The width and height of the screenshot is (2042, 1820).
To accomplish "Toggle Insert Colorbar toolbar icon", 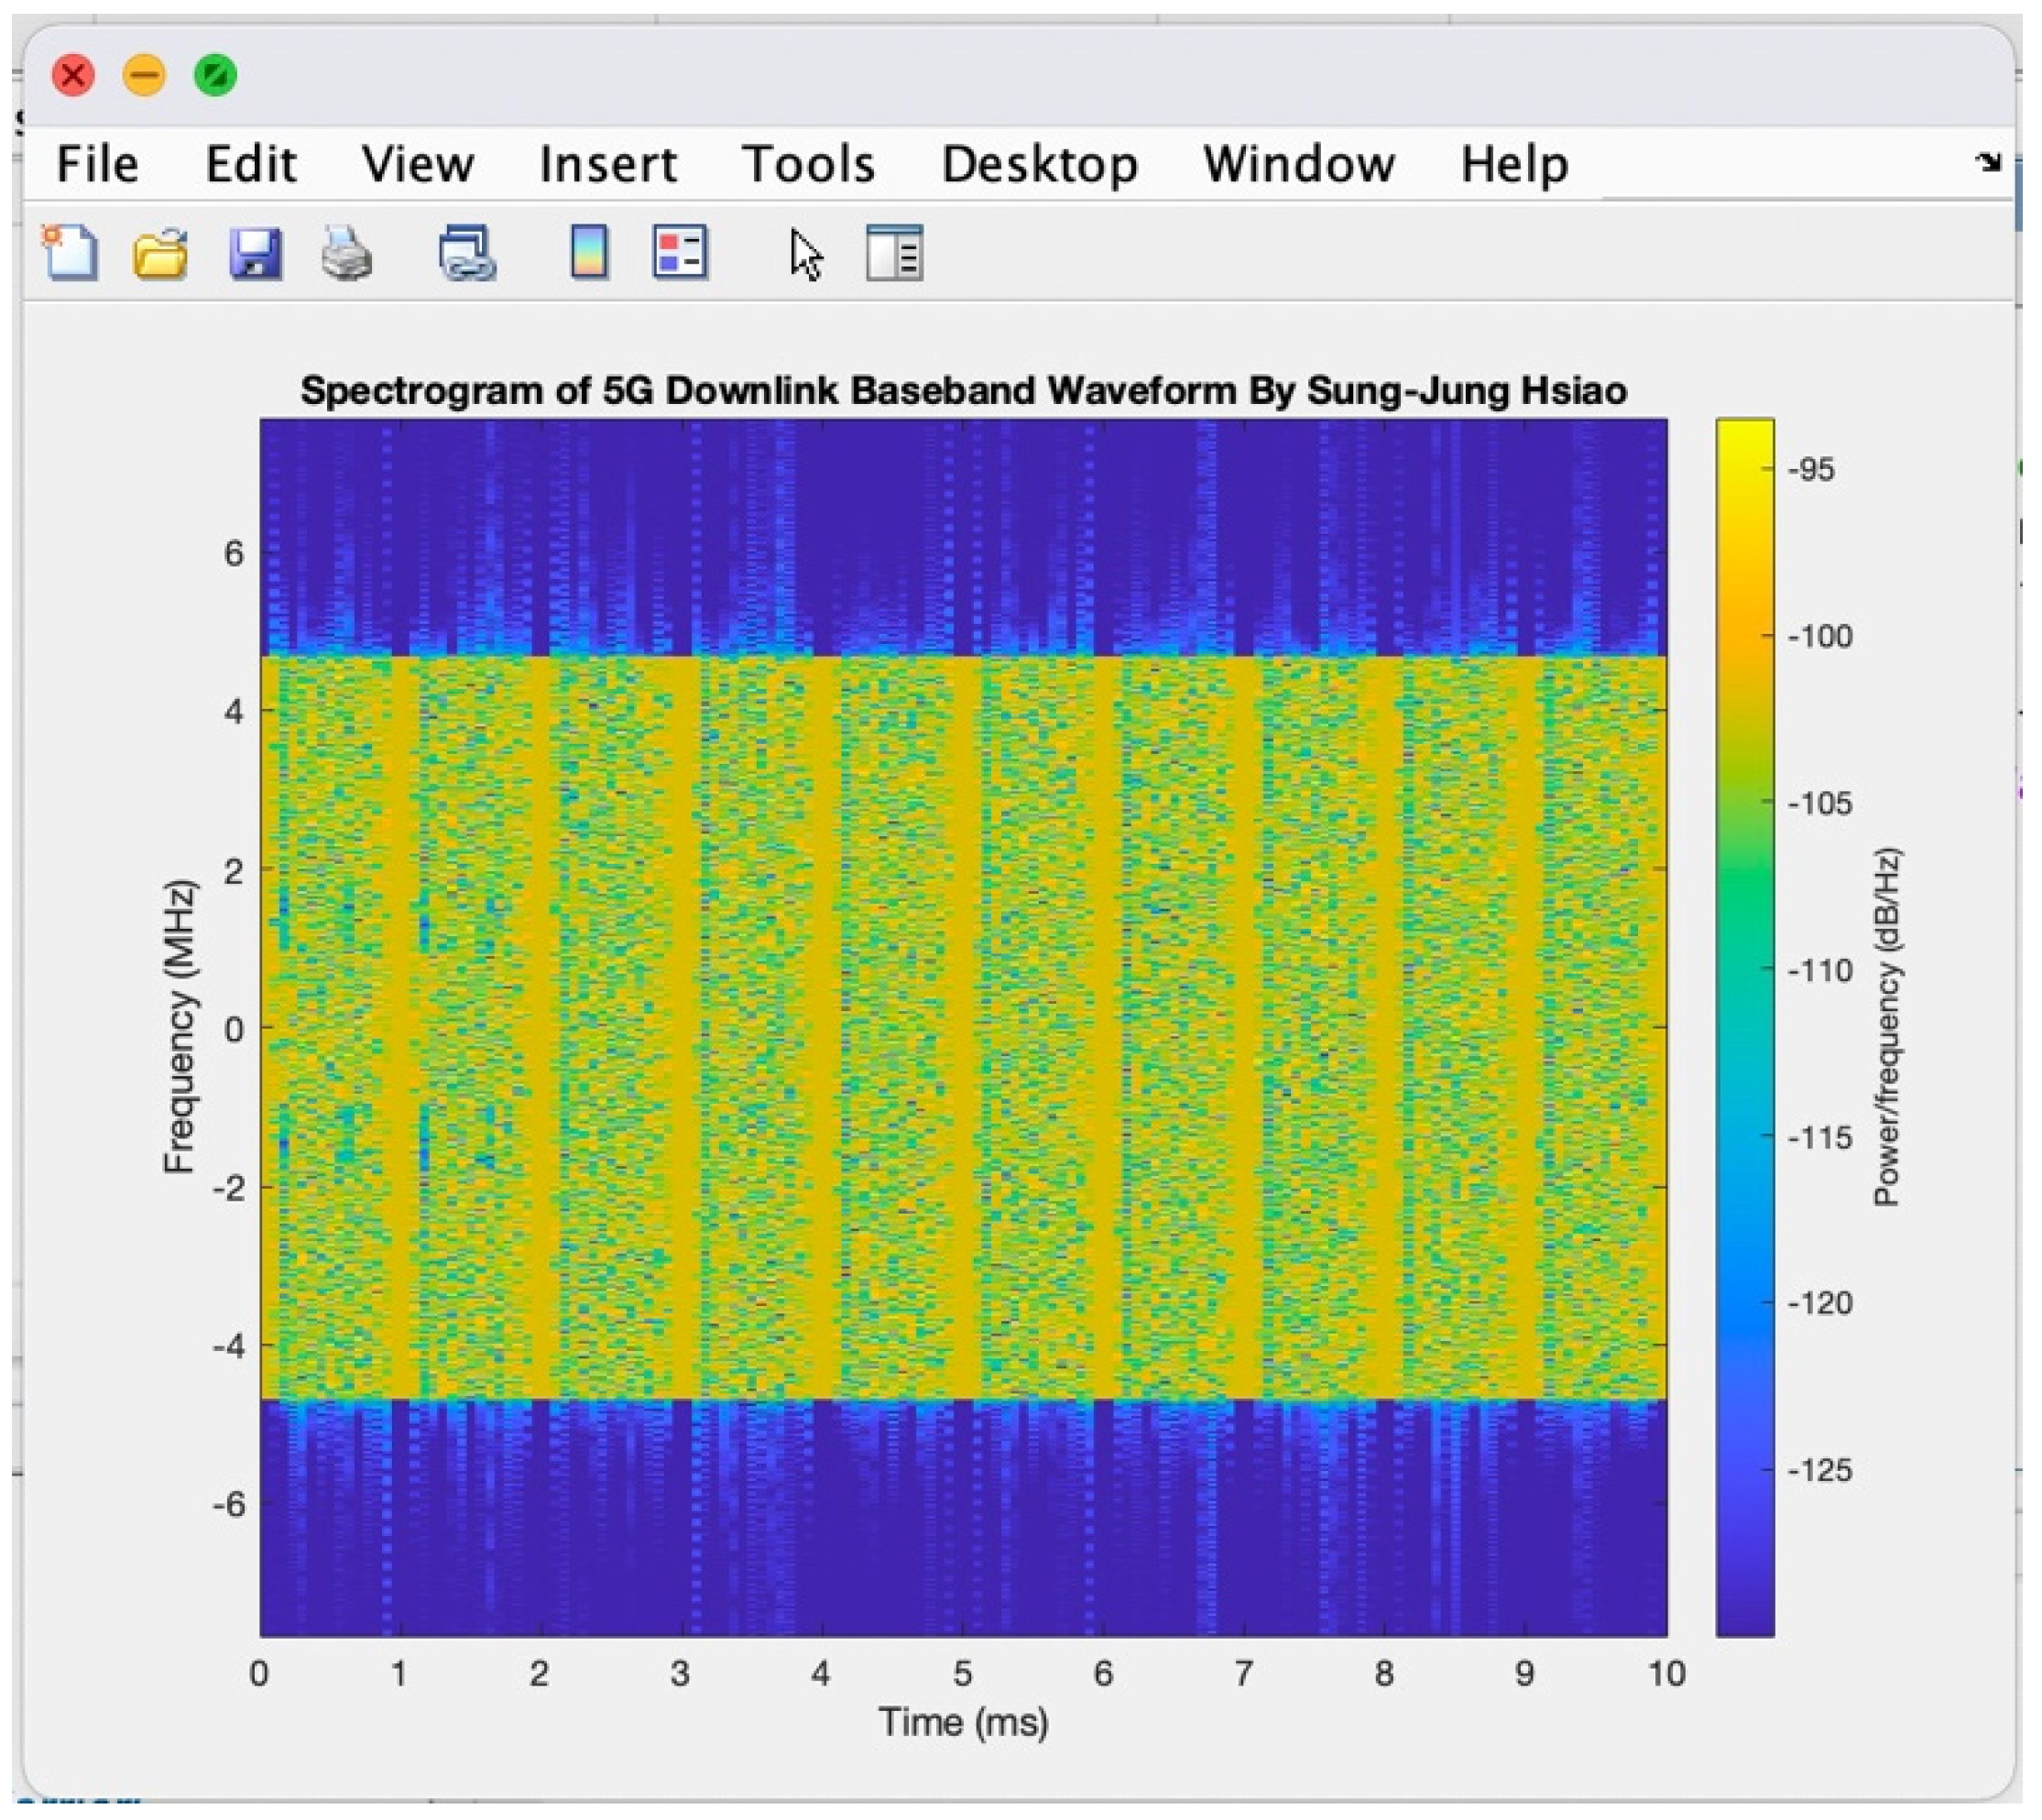I will [590, 252].
